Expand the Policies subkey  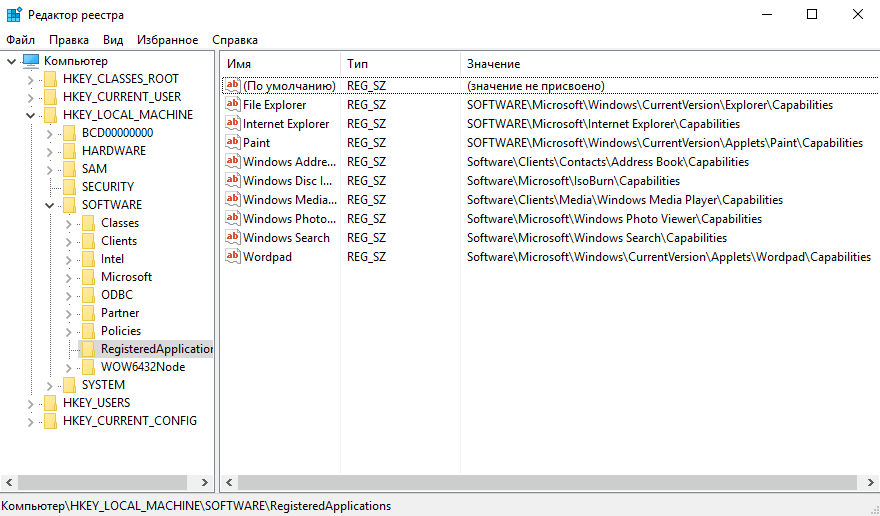pos(68,332)
